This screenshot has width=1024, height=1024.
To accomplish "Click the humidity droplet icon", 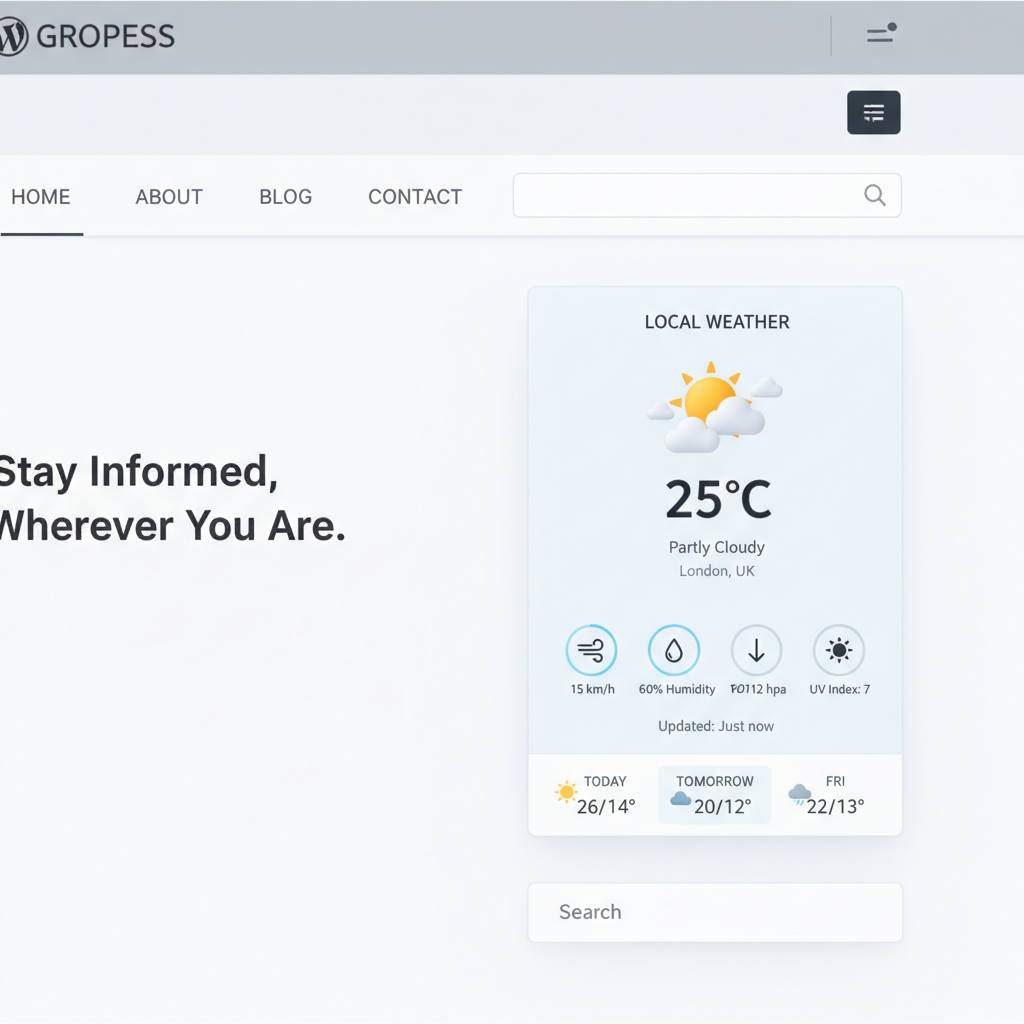I will pos(675,649).
